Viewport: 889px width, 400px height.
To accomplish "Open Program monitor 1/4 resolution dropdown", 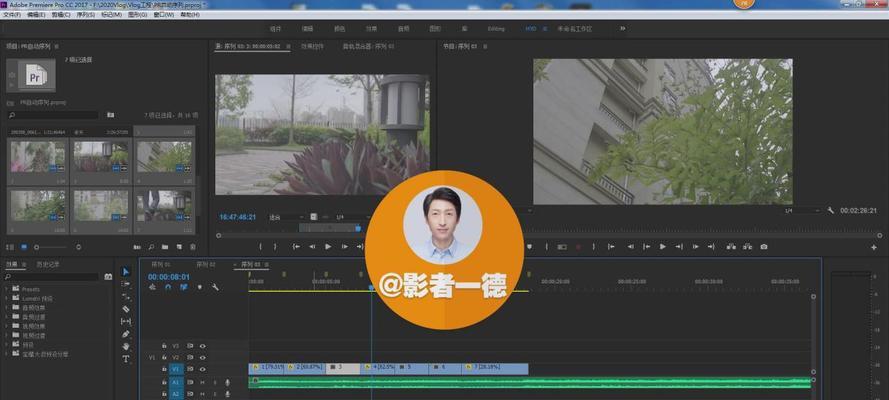I will 802,210.
